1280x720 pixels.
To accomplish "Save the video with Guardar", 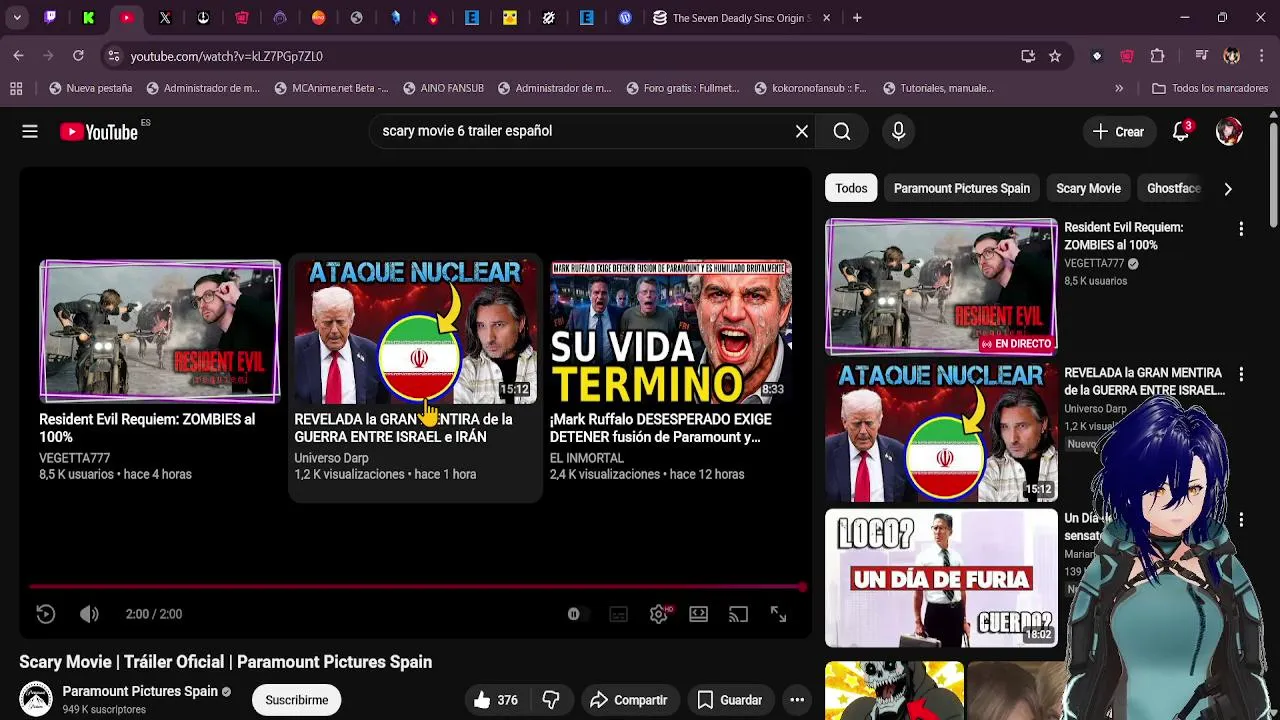I will click(729, 700).
